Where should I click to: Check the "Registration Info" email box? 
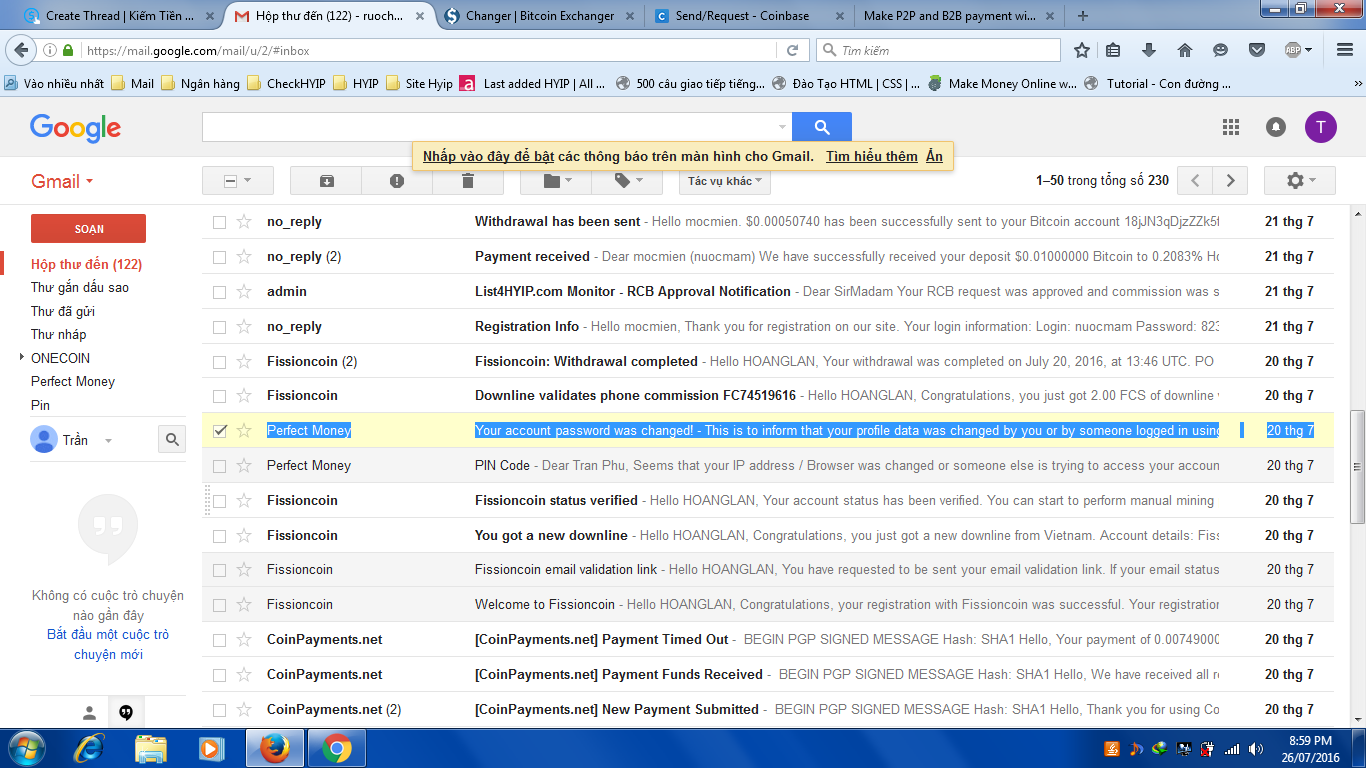(x=219, y=327)
